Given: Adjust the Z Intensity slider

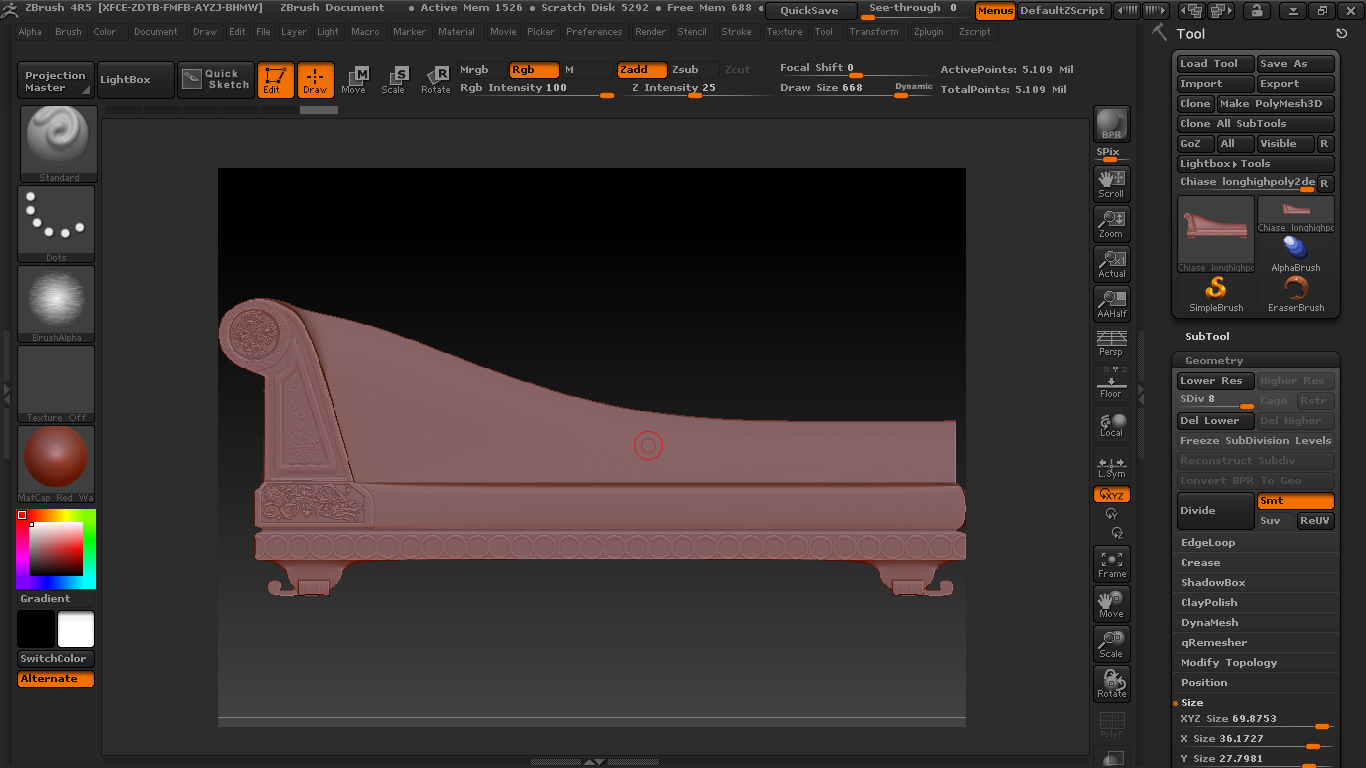Looking at the screenshot, I should point(692,89).
